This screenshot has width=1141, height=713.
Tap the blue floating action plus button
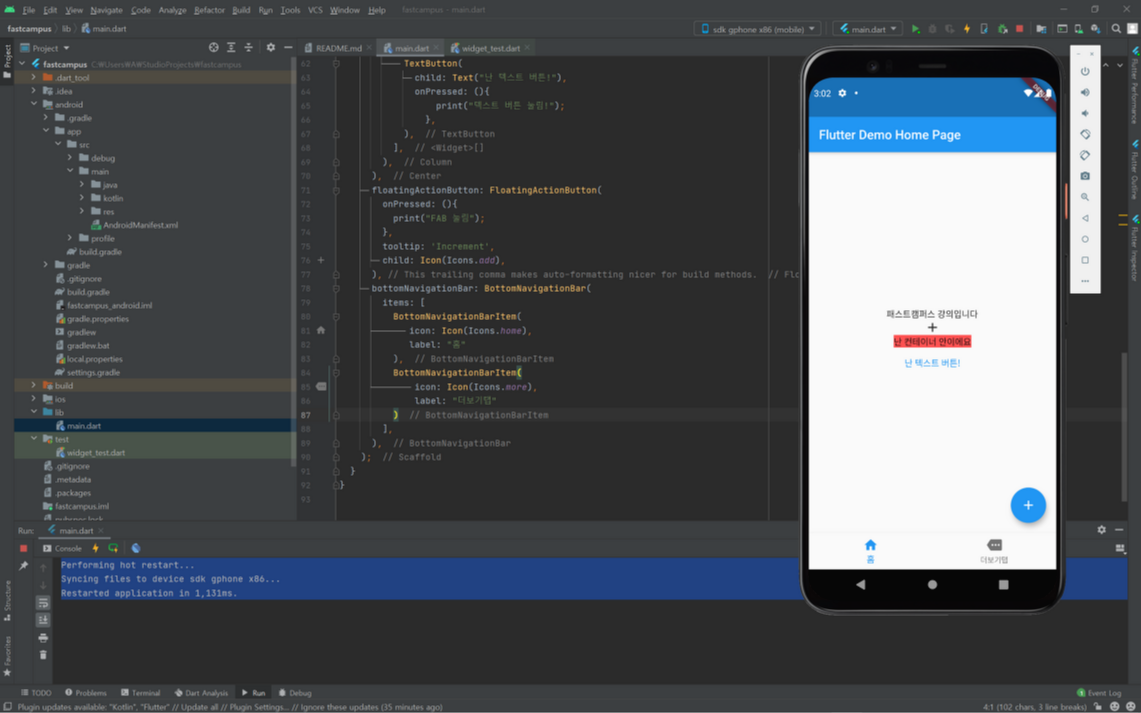point(1028,505)
